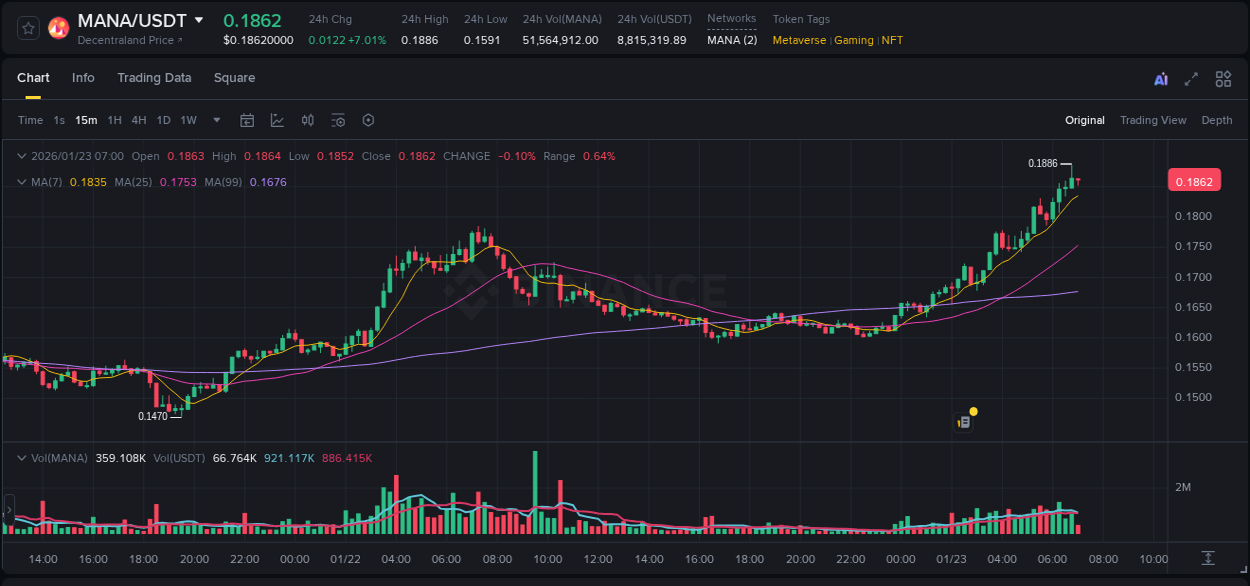Open the widgets grid icon
1250x586 pixels.
[x=1222, y=78]
